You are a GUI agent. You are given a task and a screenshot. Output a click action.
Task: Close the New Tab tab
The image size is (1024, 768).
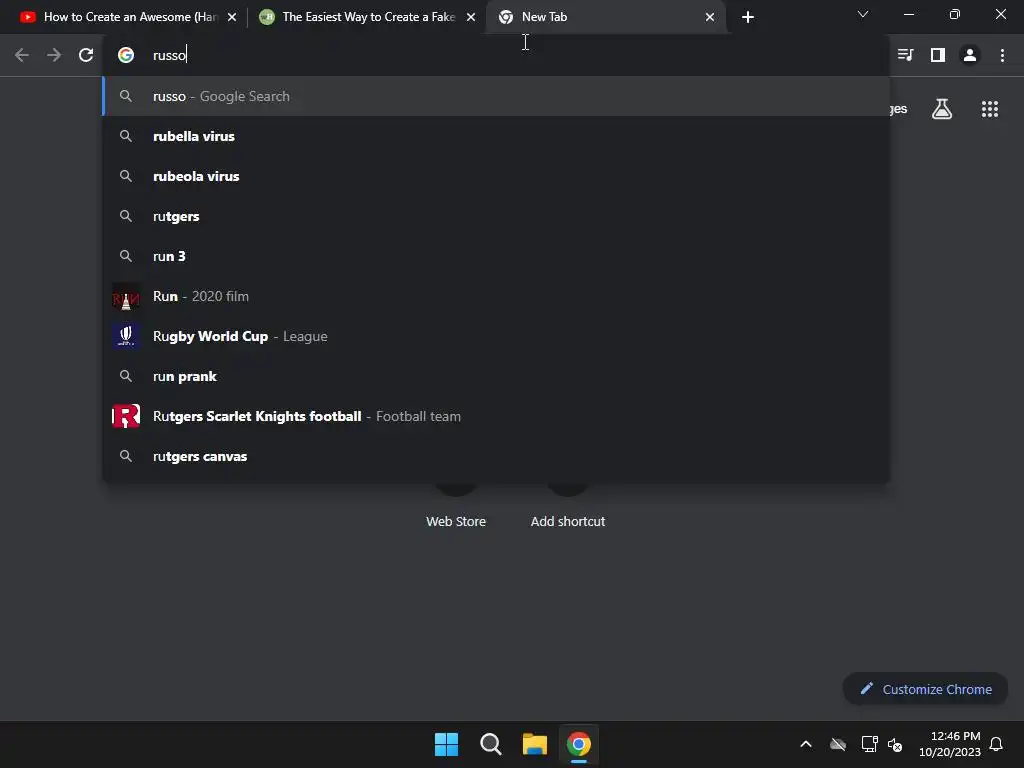coord(710,17)
